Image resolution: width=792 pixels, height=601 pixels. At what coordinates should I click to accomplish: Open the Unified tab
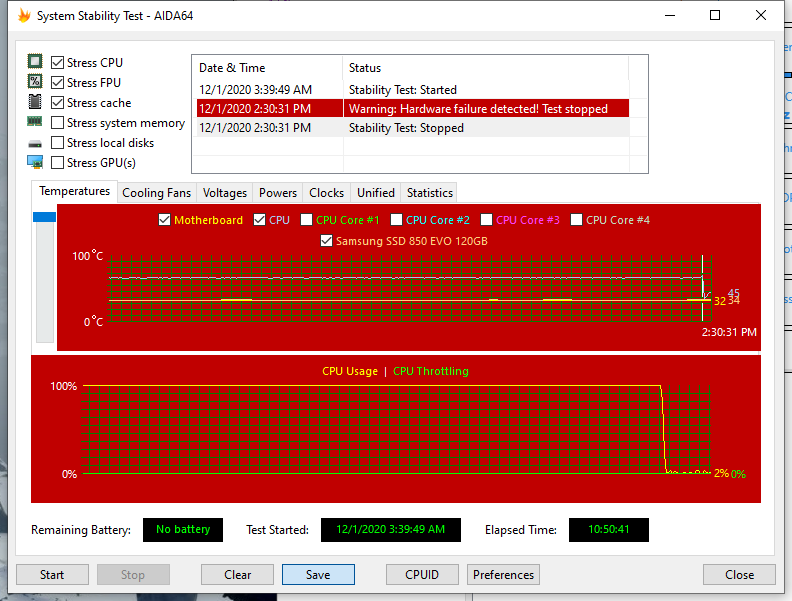tap(376, 193)
